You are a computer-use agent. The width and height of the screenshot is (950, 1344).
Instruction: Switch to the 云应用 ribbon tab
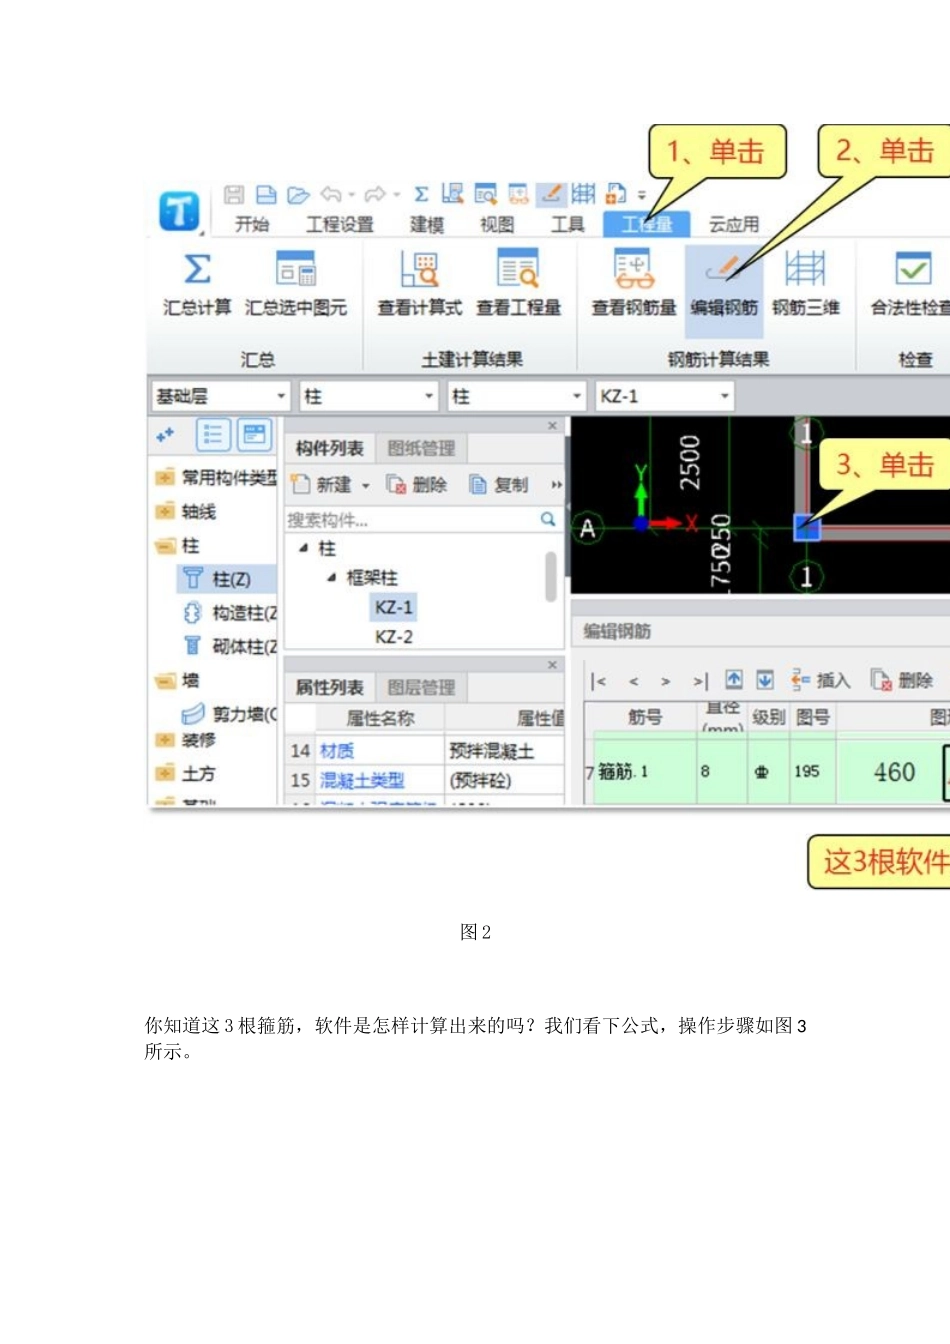pyautogui.click(x=734, y=224)
